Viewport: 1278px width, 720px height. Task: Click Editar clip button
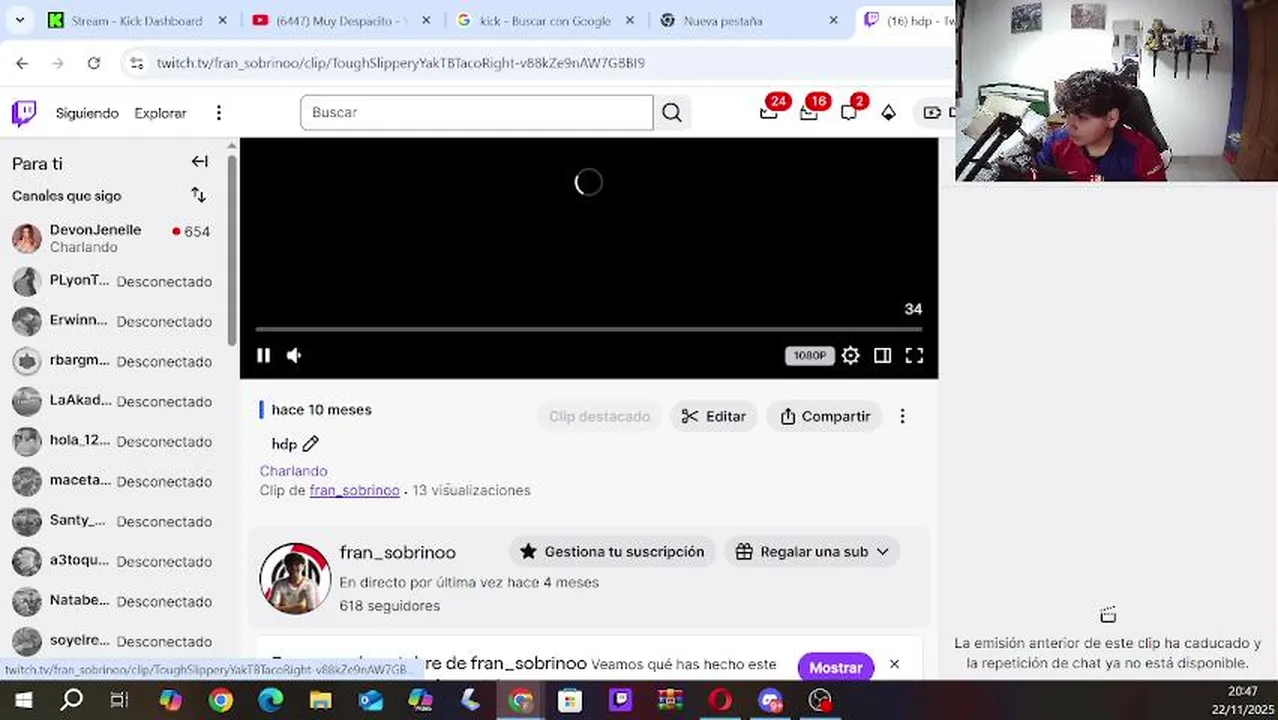714,416
